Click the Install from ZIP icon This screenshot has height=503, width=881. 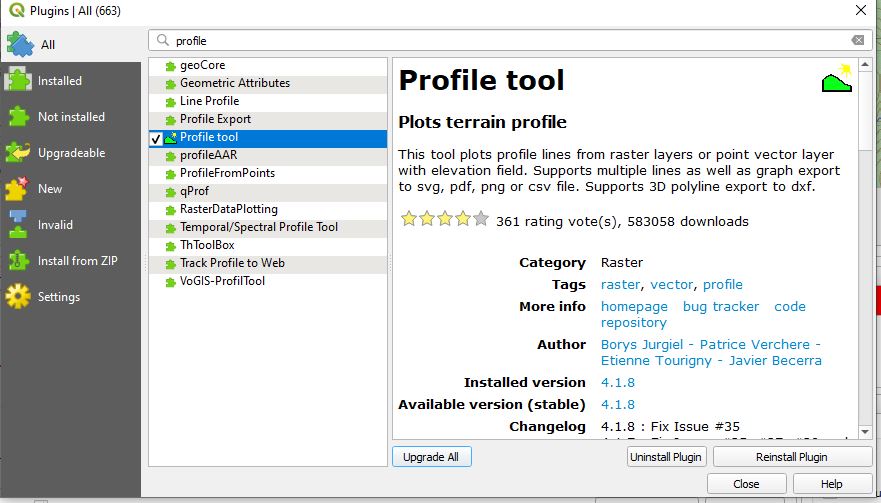pos(18,261)
